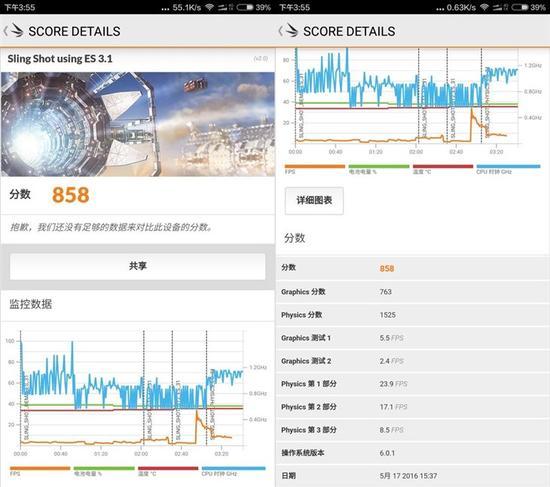
Task: Tap the Graphics 测试 1 result row
Action: (412, 338)
